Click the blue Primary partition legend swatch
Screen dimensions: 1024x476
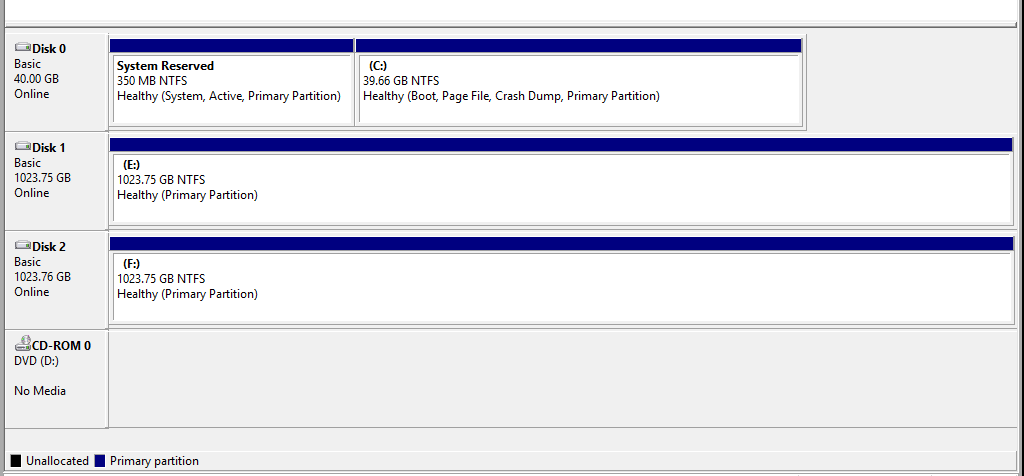click(x=100, y=461)
